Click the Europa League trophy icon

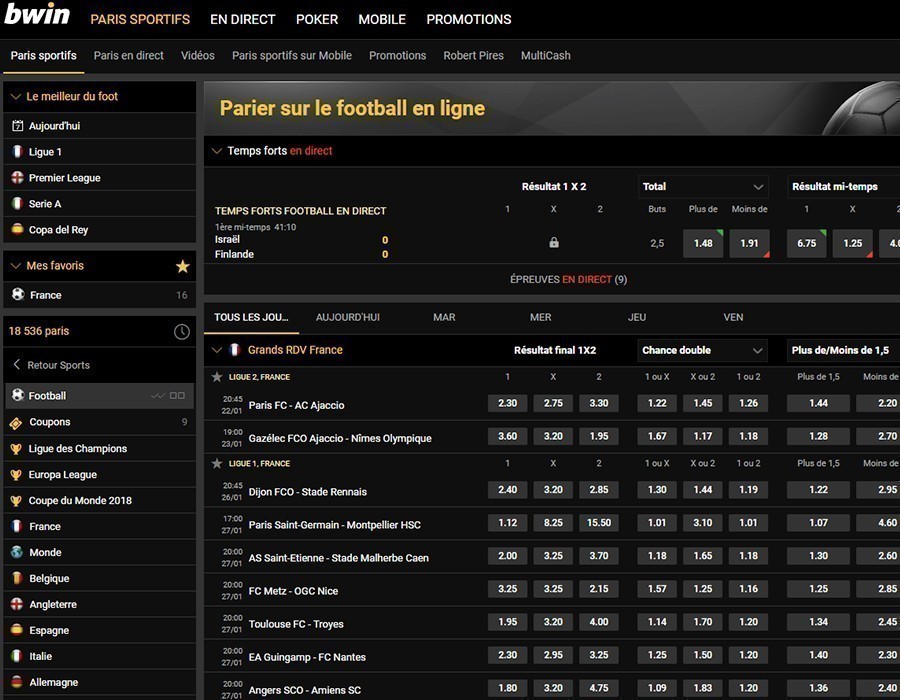(17, 475)
